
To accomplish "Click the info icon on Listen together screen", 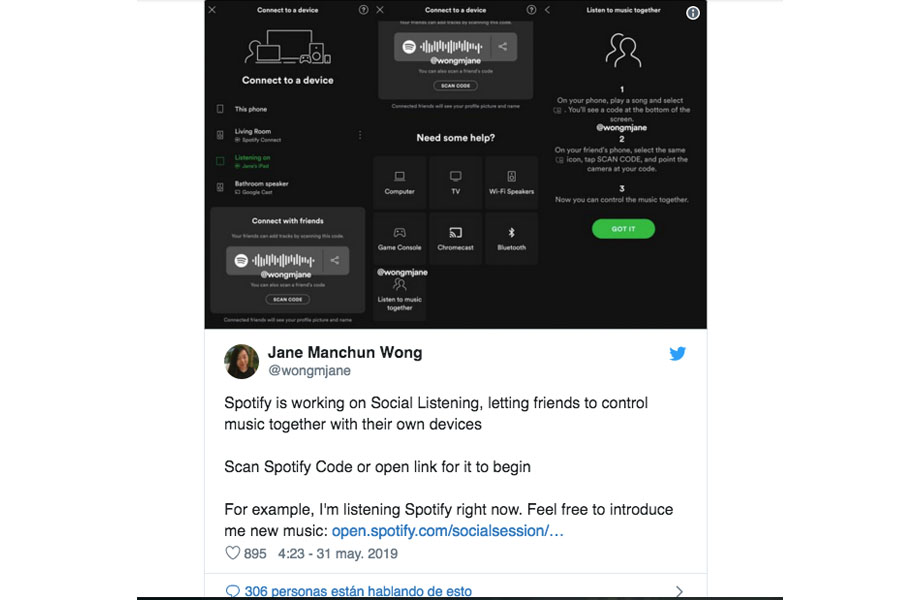I will 693,13.
